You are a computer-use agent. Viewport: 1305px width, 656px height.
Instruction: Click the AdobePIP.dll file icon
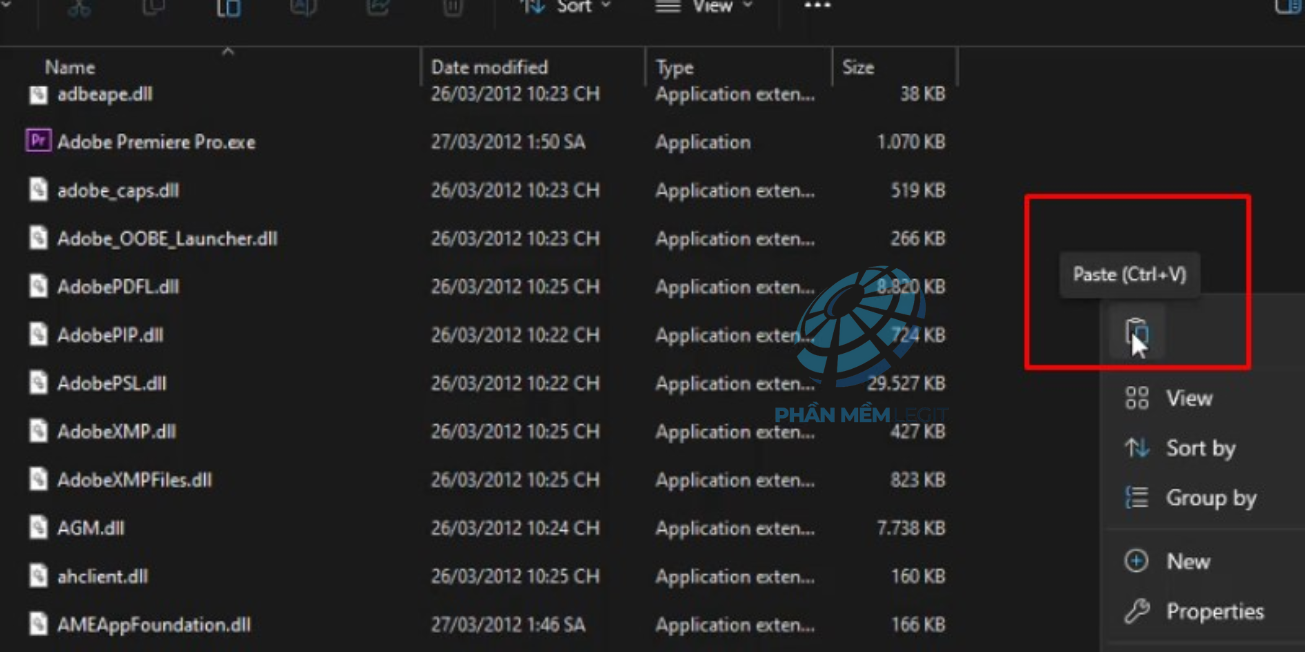click(x=38, y=335)
